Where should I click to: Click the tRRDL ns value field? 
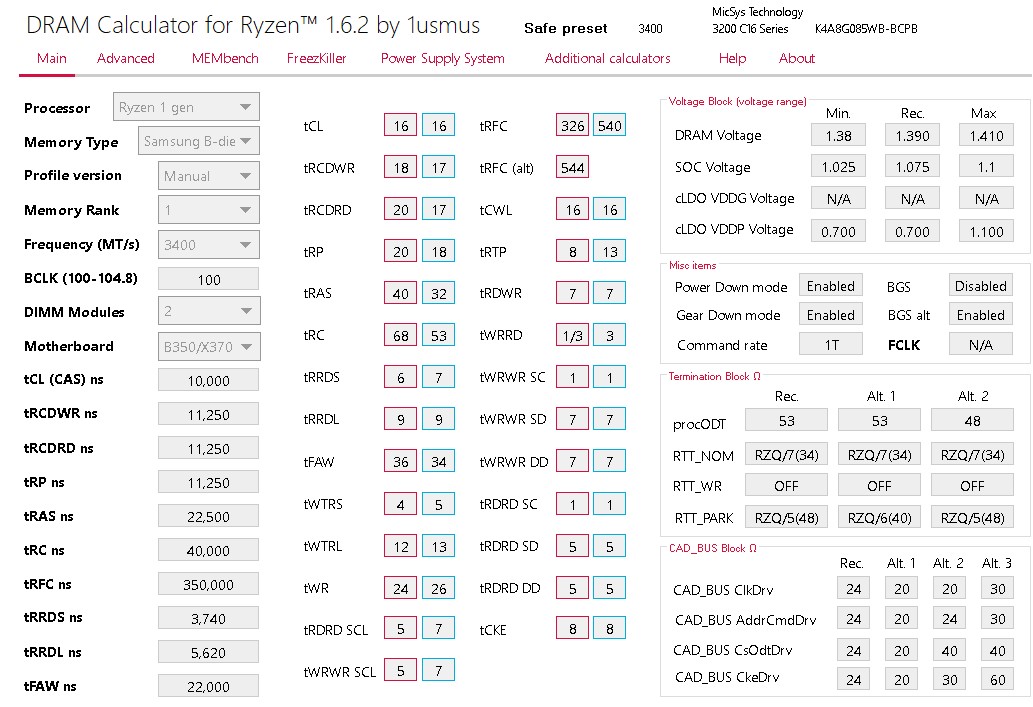[x=208, y=653]
